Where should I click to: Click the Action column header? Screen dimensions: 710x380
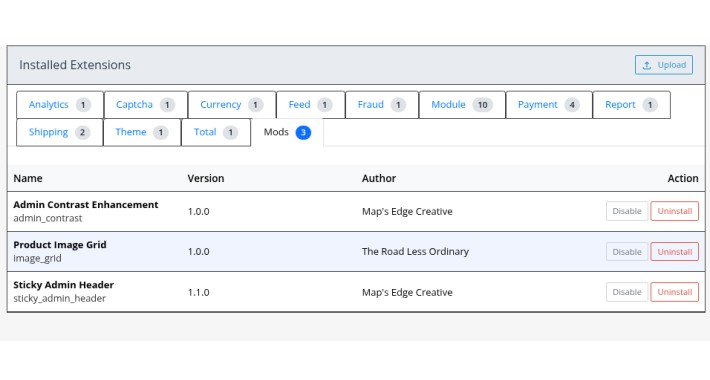(x=683, y=178)
